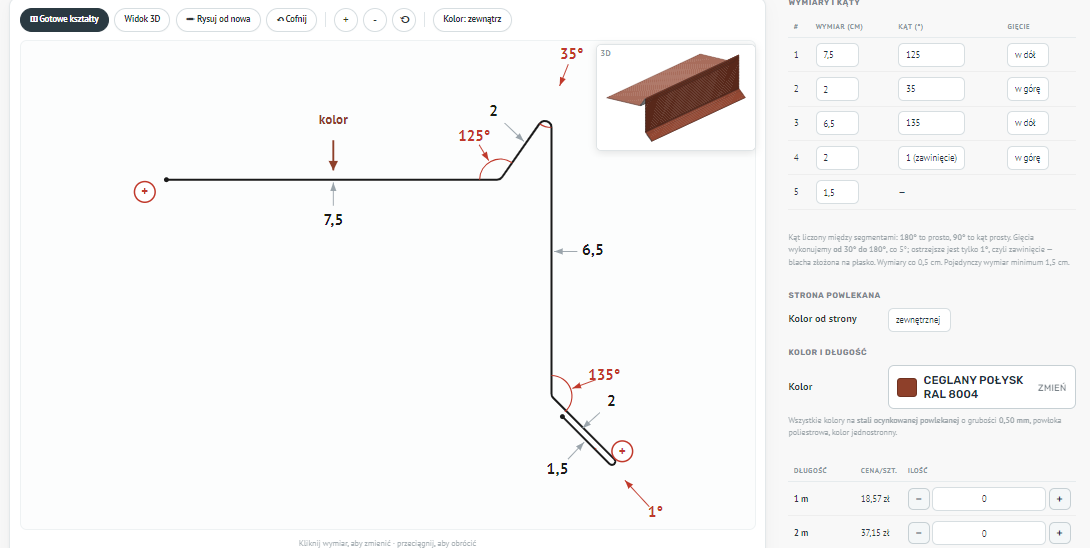Click the 18,57 zł price text
Screen dimensions: 1090x548
coord(875,499)
